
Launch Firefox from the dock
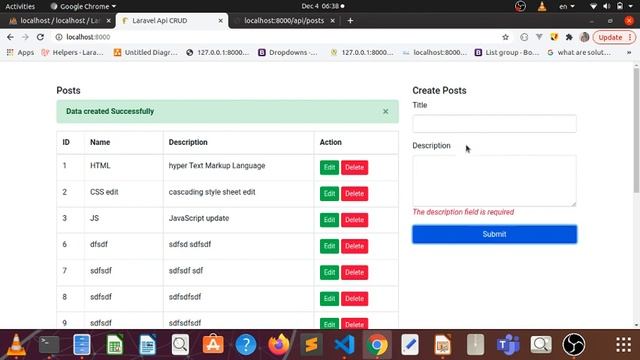(278, 345)
